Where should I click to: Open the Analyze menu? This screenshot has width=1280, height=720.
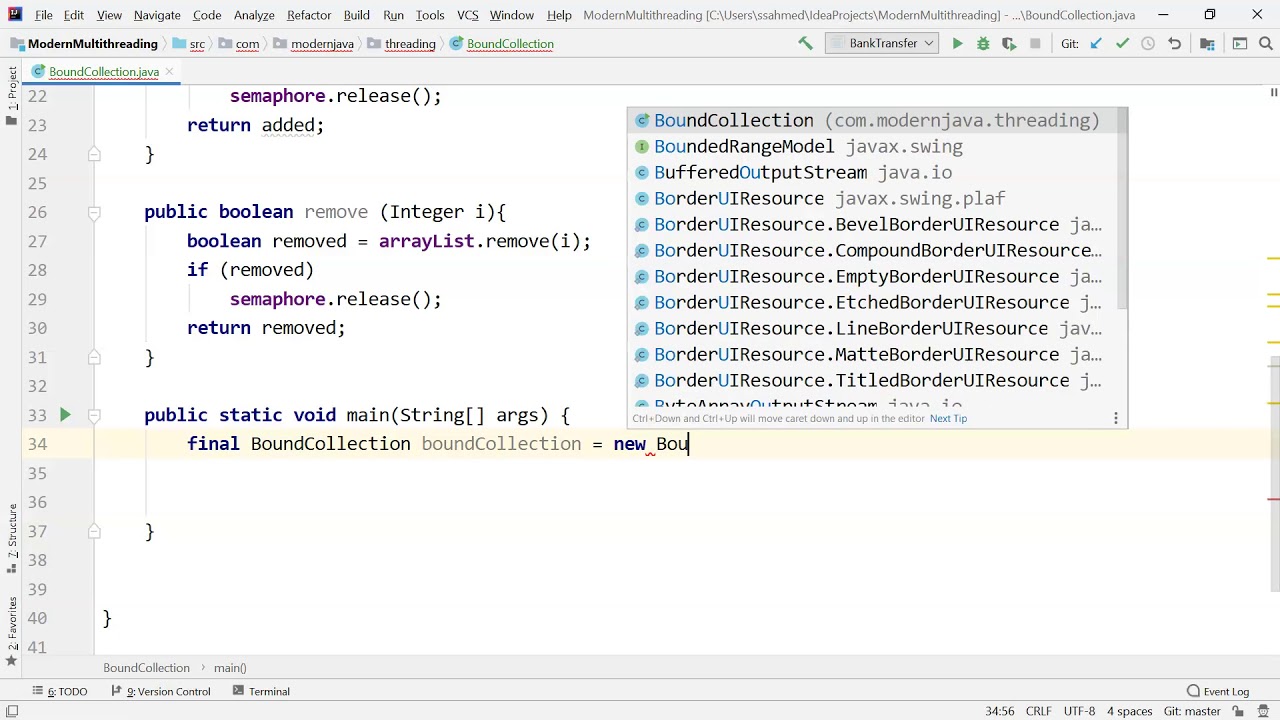[254, 15]
